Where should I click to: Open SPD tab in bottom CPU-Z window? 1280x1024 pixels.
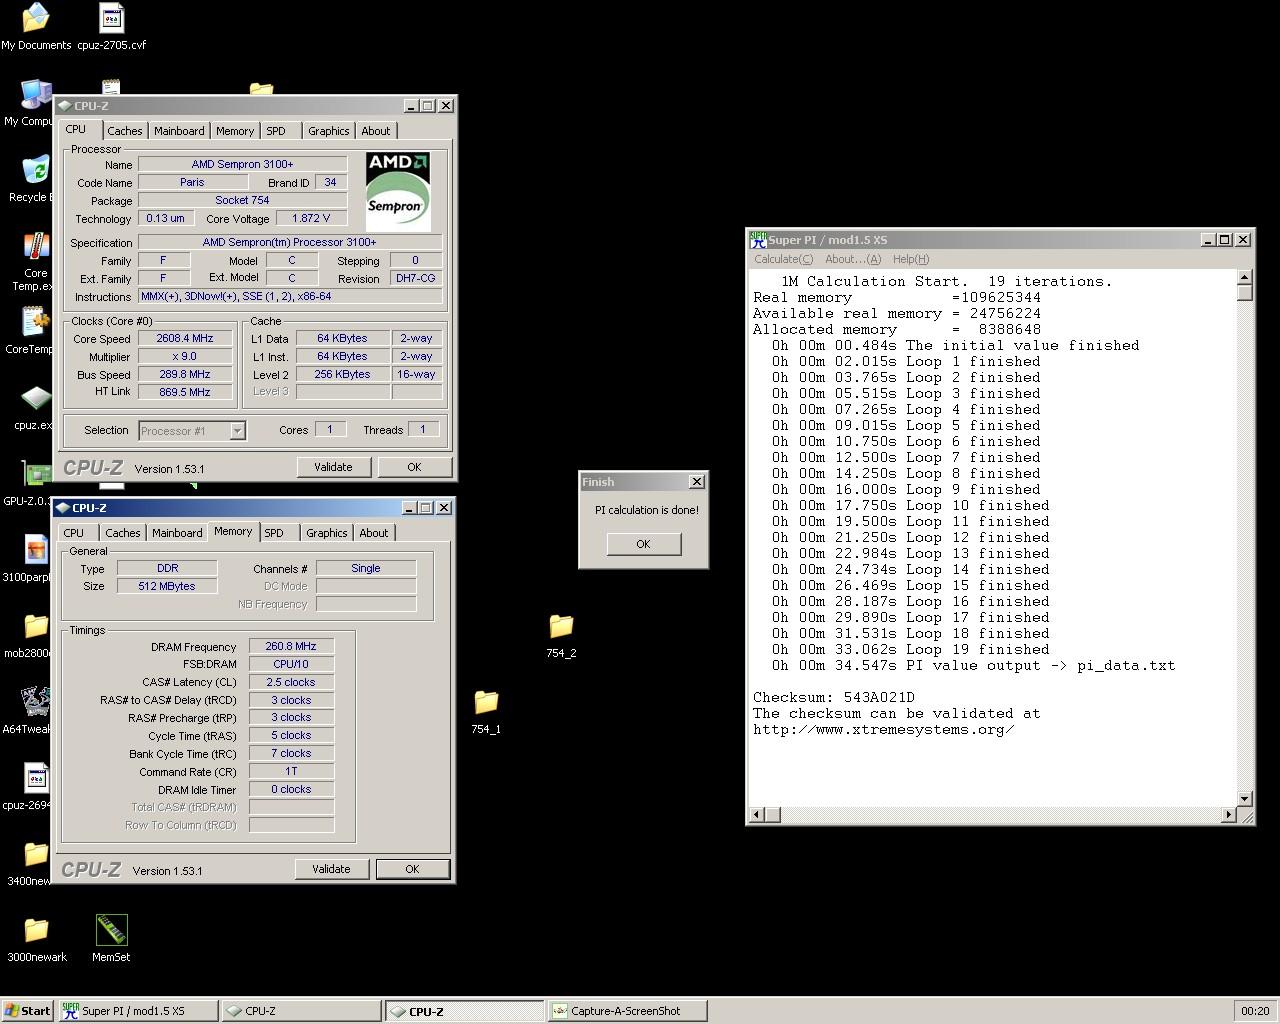tap(274, 533)
